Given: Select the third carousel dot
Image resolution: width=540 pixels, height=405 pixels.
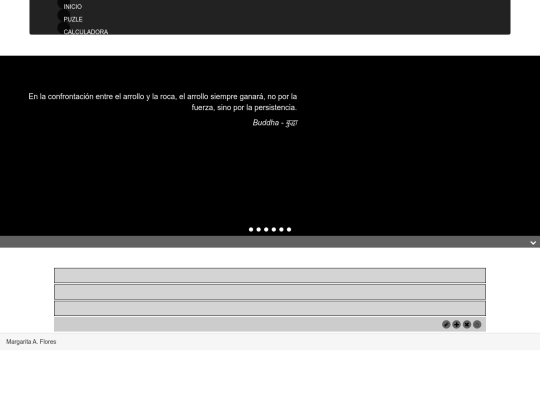Looking at the screenshot, I should (266, 229).
